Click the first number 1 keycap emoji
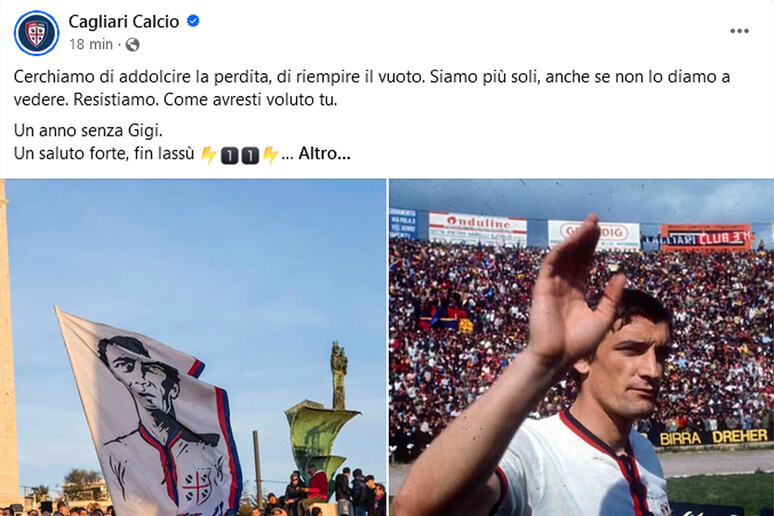Screen dimensions: 774x516 click(x=230, y=156)
